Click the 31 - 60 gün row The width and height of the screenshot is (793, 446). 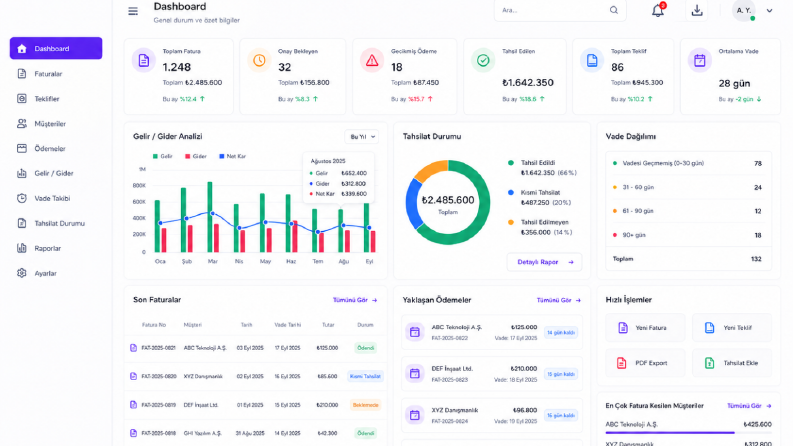688,187
